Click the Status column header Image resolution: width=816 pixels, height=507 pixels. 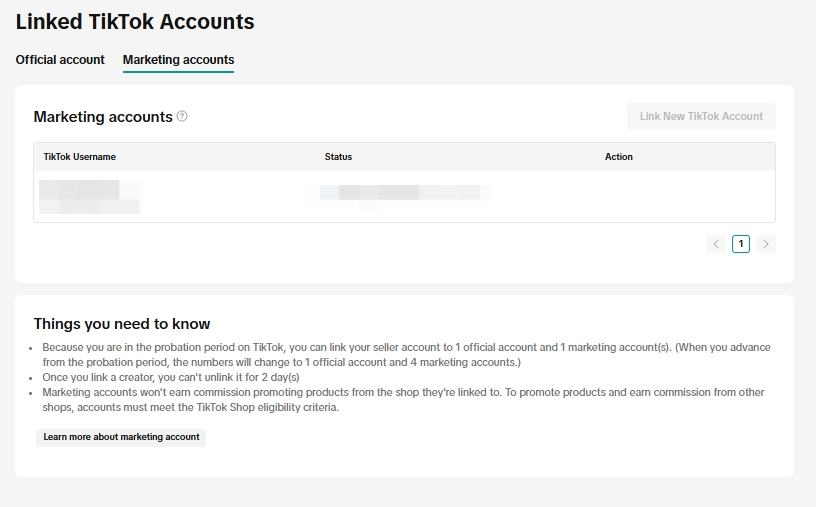pyautogui.click(x=338, y=157)
